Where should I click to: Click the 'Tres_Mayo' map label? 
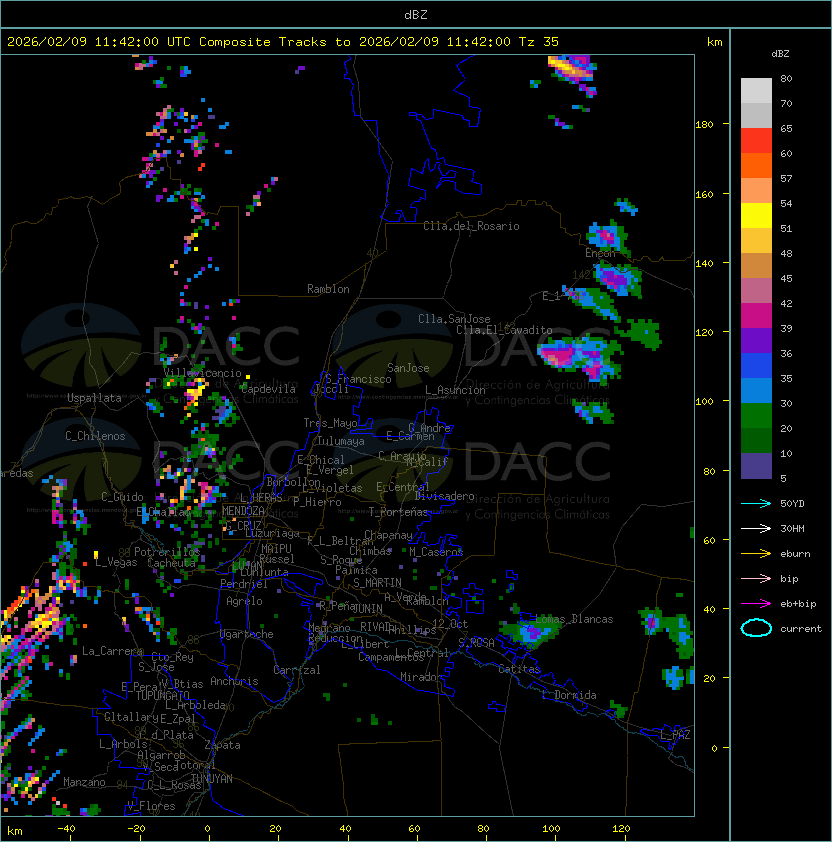coord(330,423)
